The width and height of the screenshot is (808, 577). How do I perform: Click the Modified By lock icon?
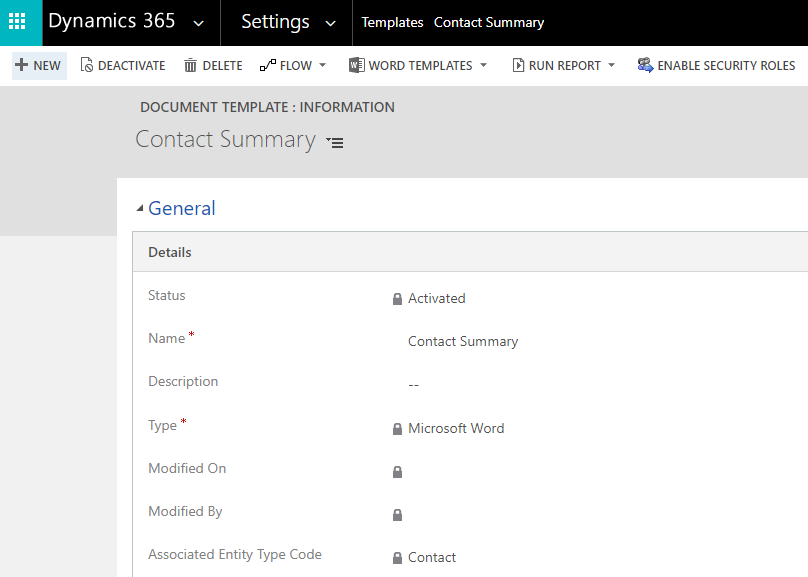(x=397, y=515)
